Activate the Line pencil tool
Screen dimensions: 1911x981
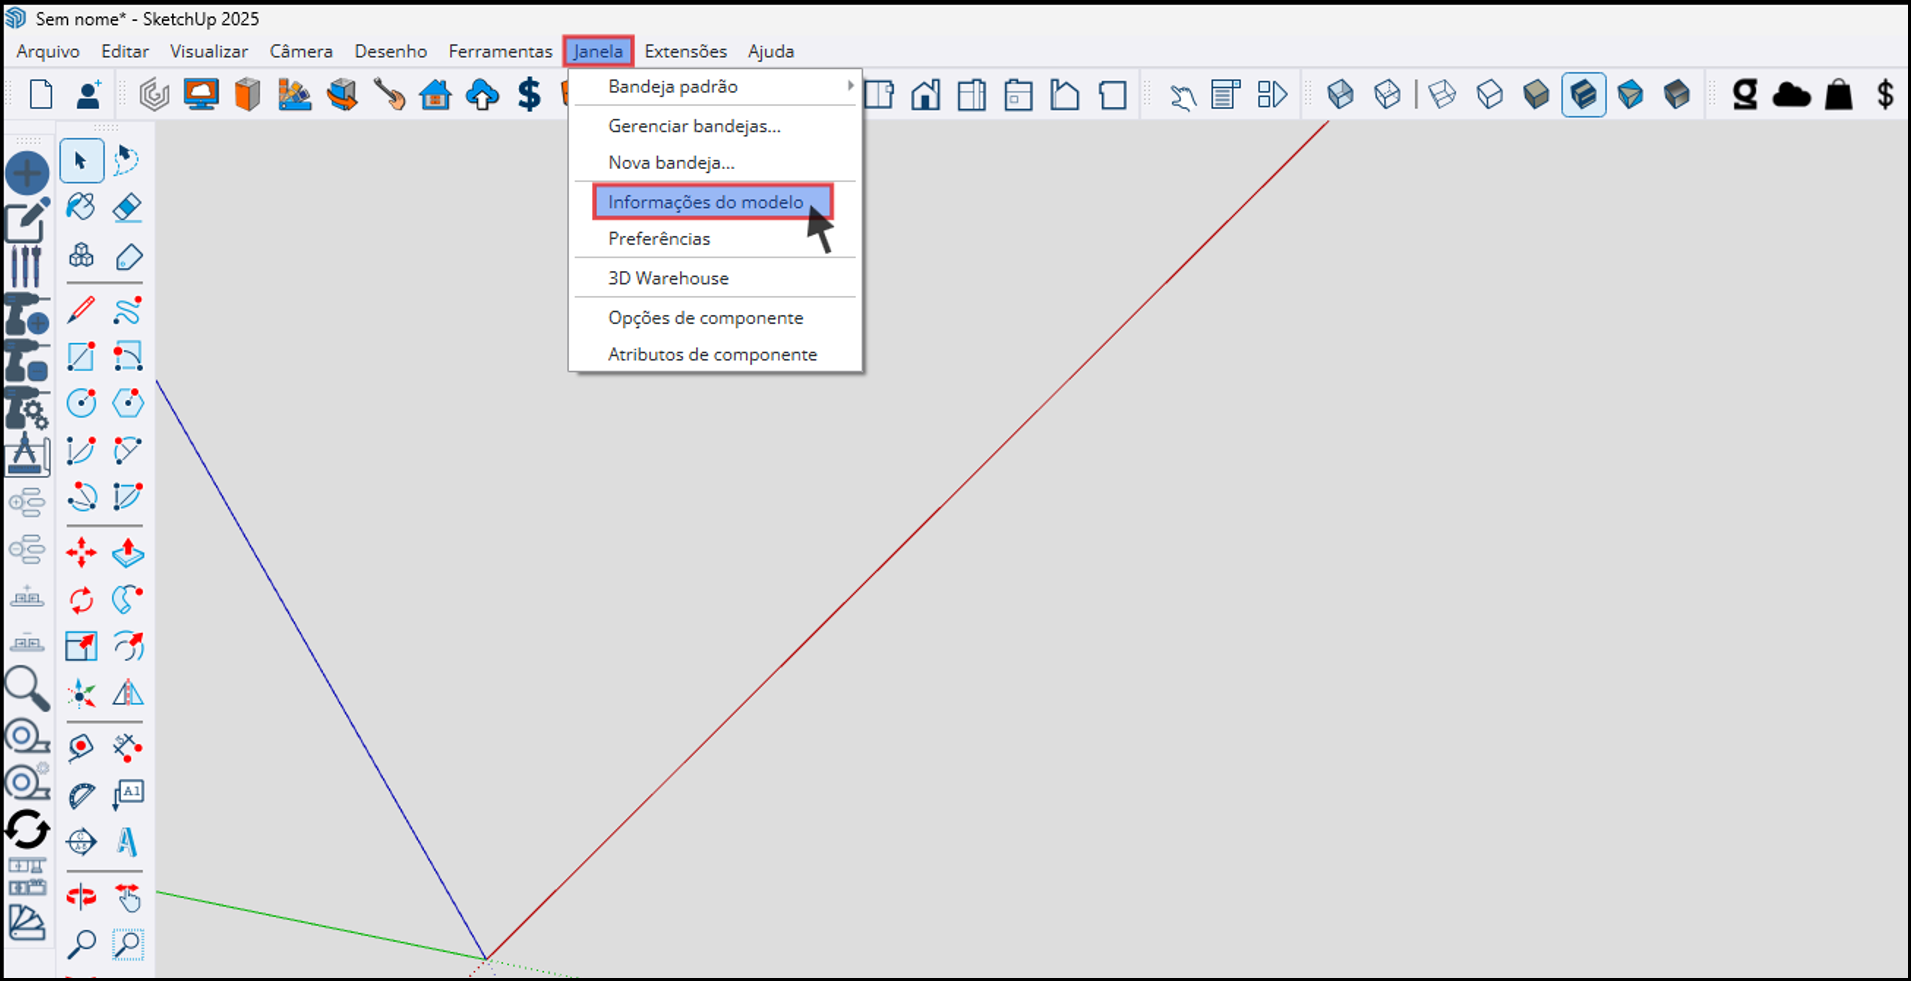click(81, 310)
